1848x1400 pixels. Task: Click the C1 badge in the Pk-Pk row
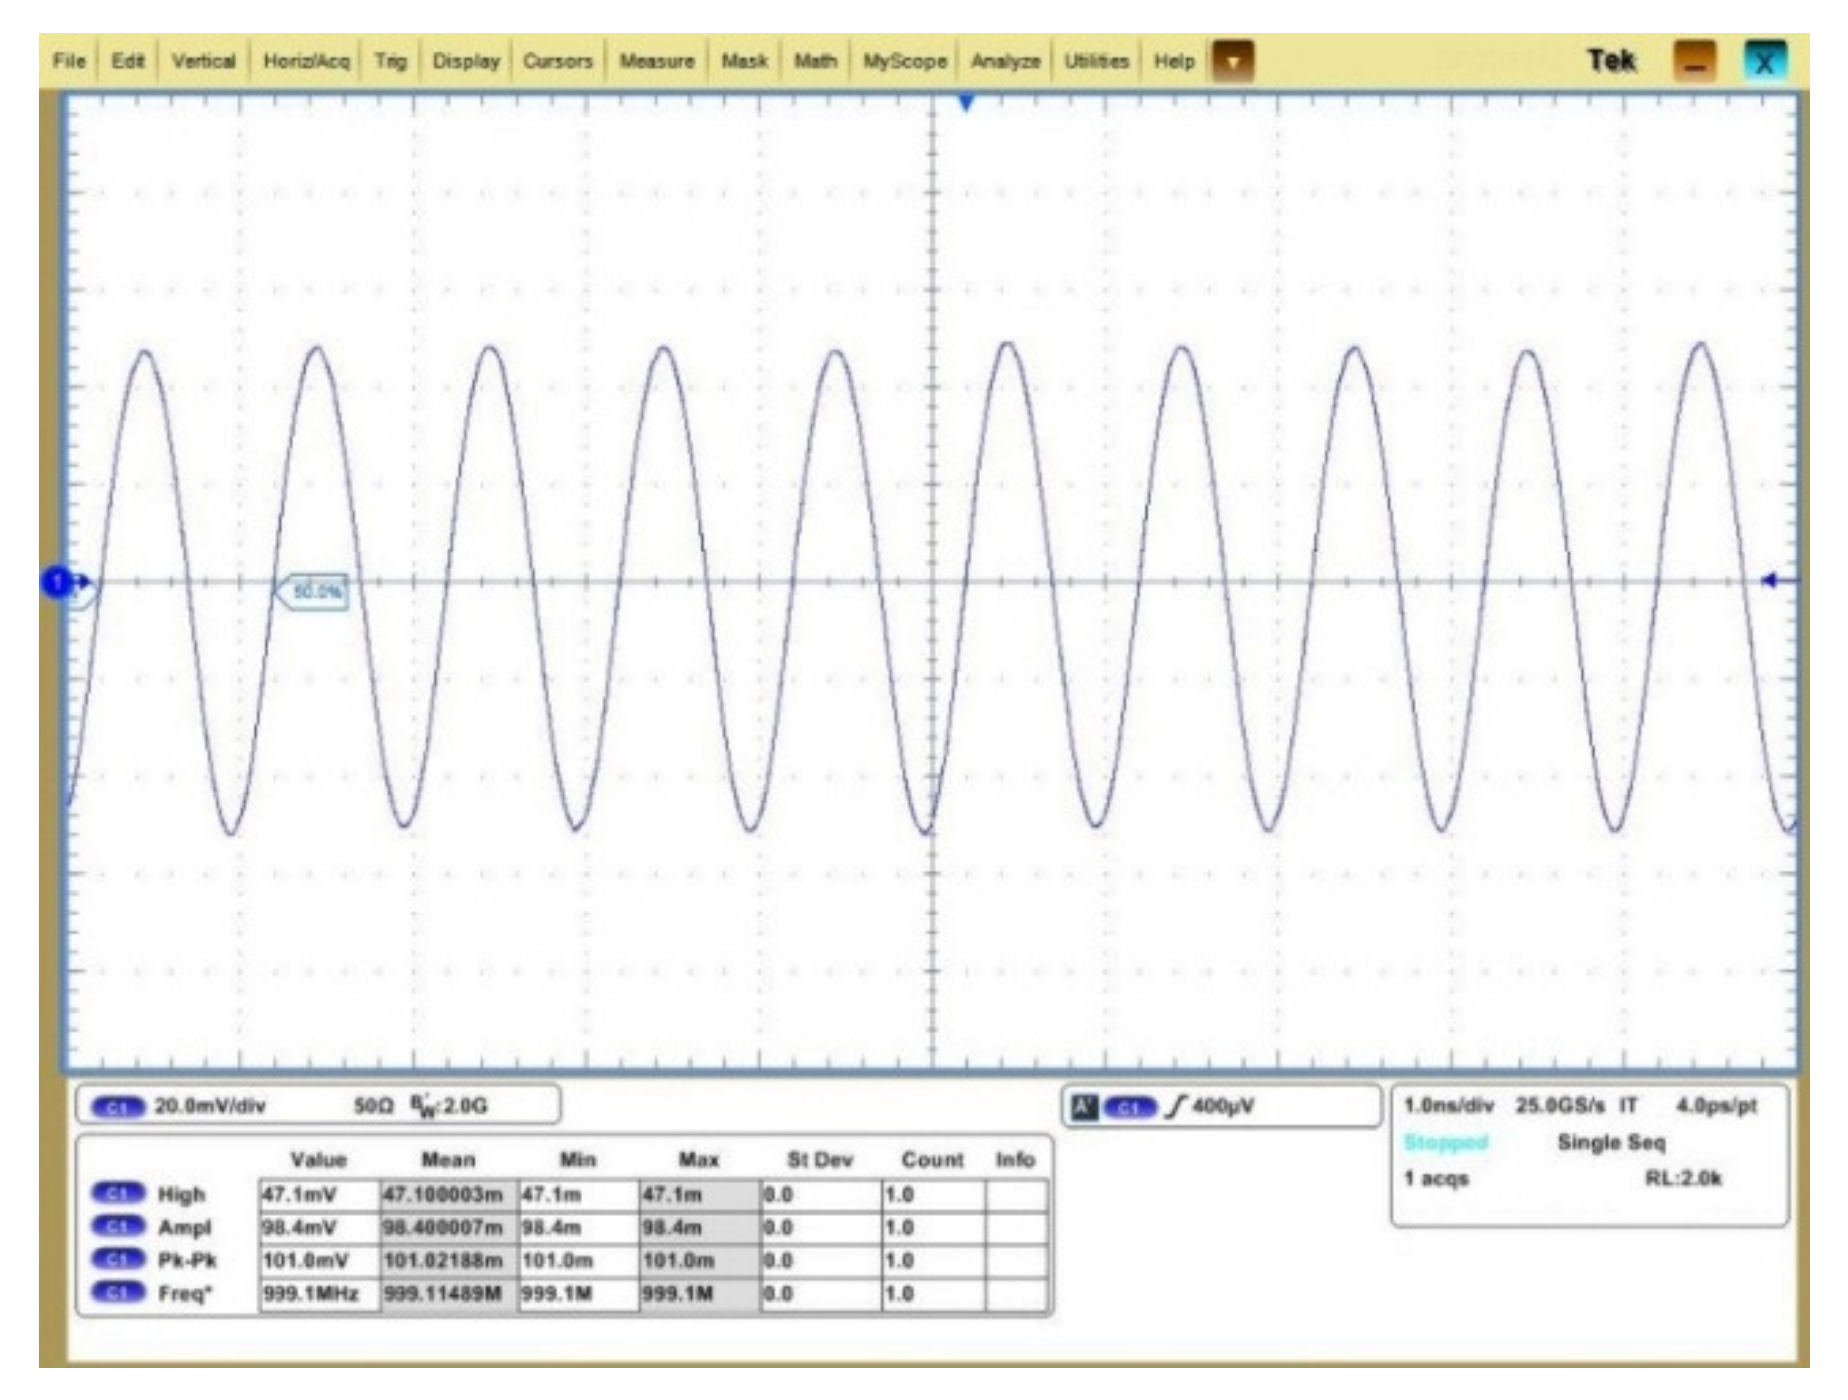[x=118, y=1260]
